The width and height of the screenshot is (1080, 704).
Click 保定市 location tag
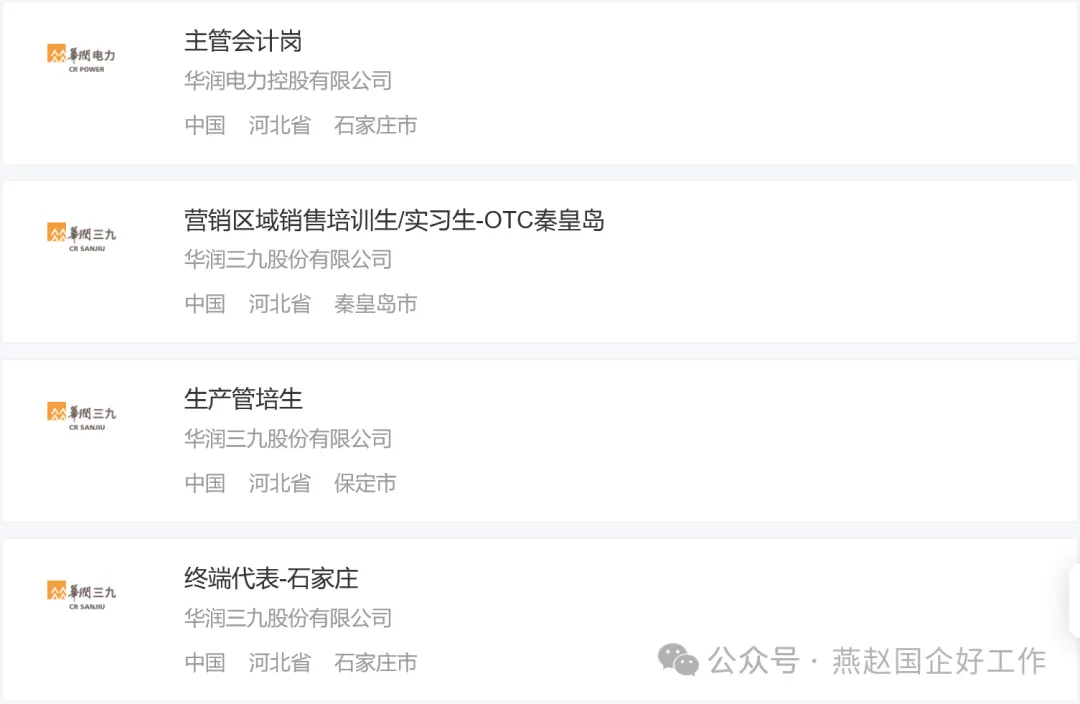pyautogui.click(x=365, y=484)
